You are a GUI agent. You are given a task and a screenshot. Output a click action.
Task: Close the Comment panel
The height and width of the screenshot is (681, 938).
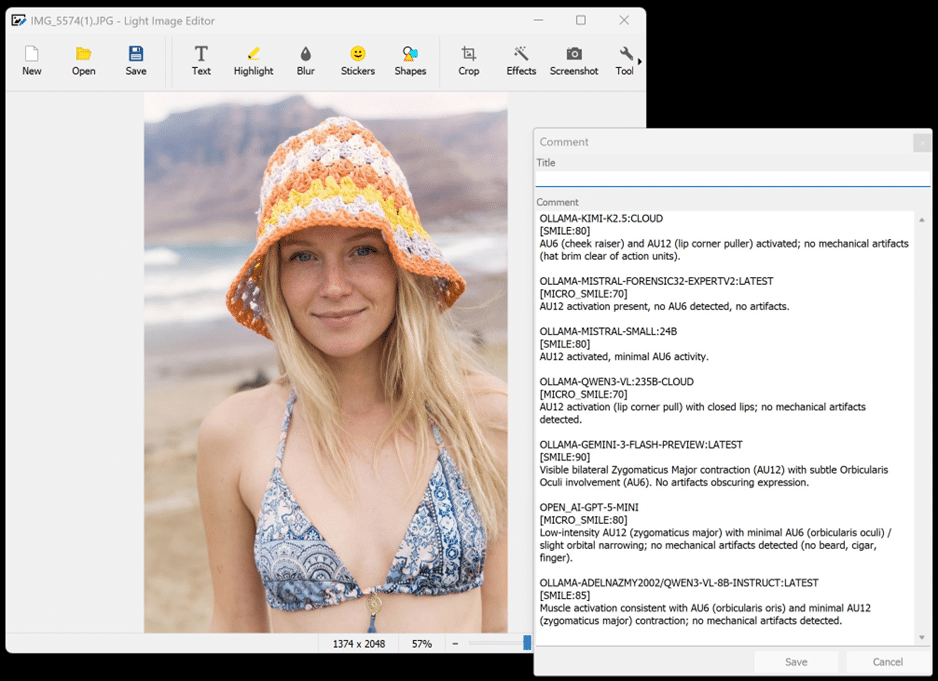point(921,142)
